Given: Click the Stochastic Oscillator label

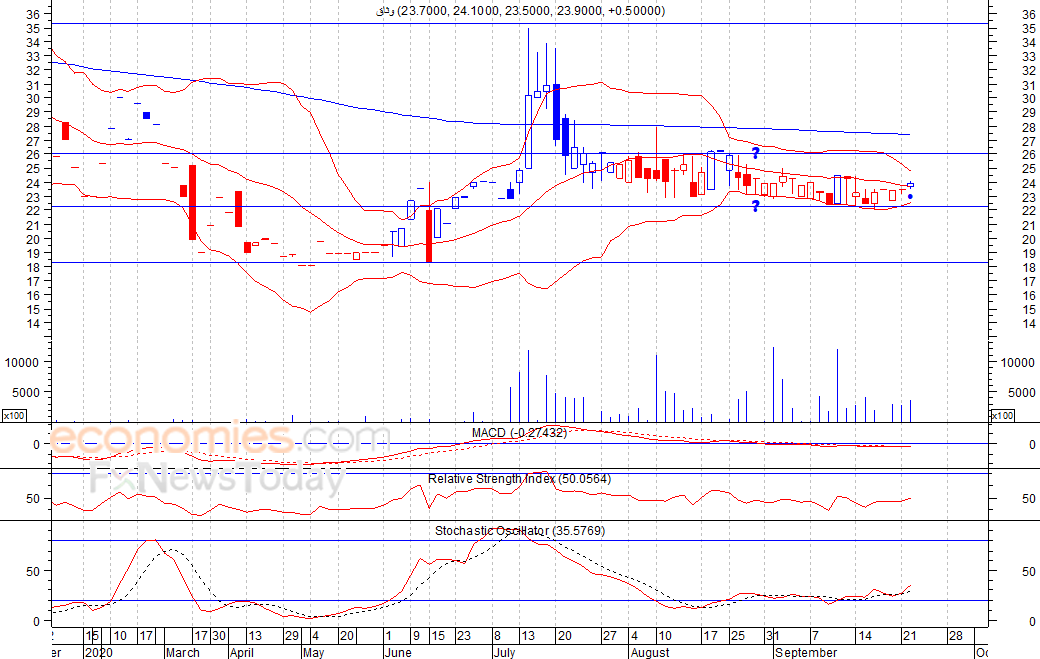Looking at the screenshot, I should 519,531.
